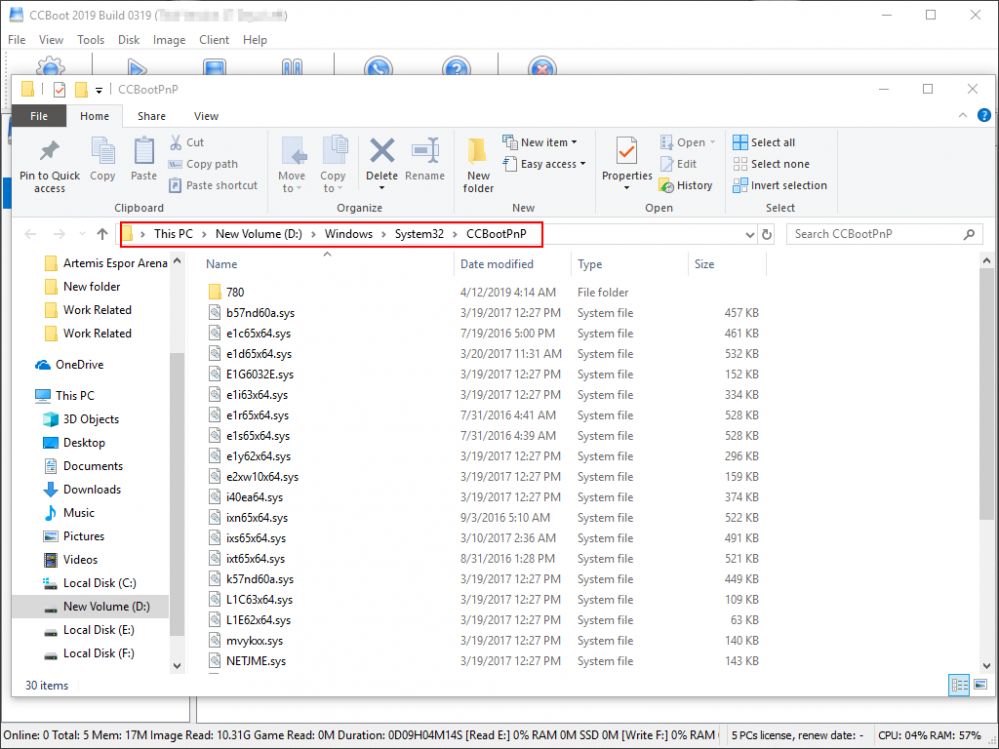Open the File tab in Explorer
Viewport: 999px width, 749px height.
click(x=39, y=116)
